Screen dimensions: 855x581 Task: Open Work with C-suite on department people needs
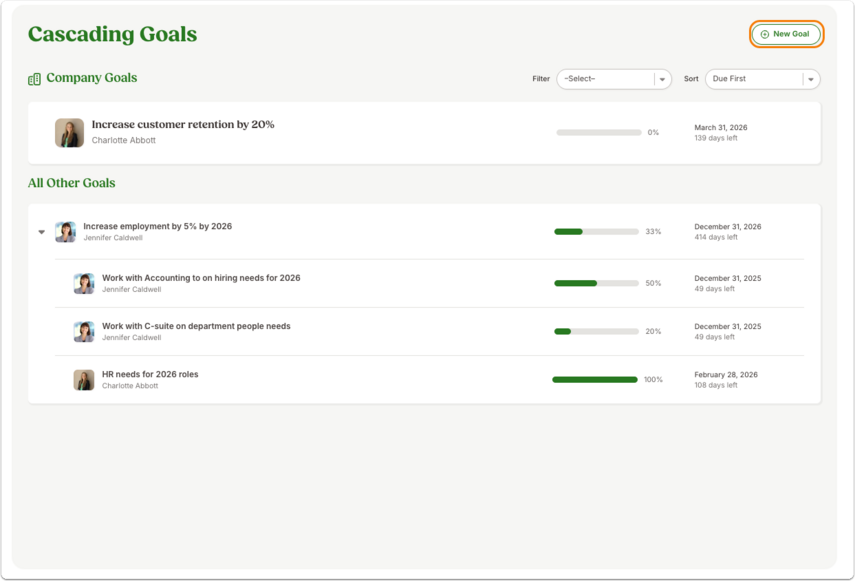(x=196, y=326)
